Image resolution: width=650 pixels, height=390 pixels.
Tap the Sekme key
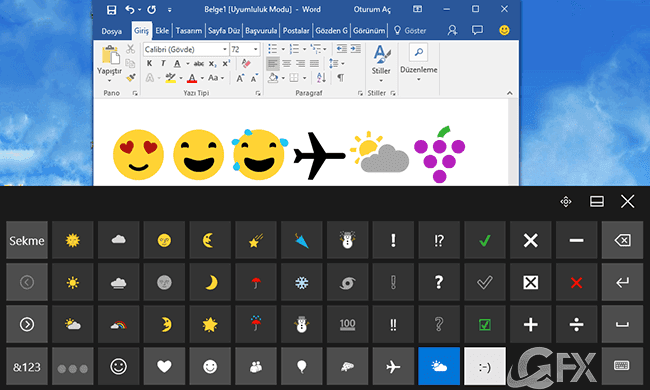[27, 240]
